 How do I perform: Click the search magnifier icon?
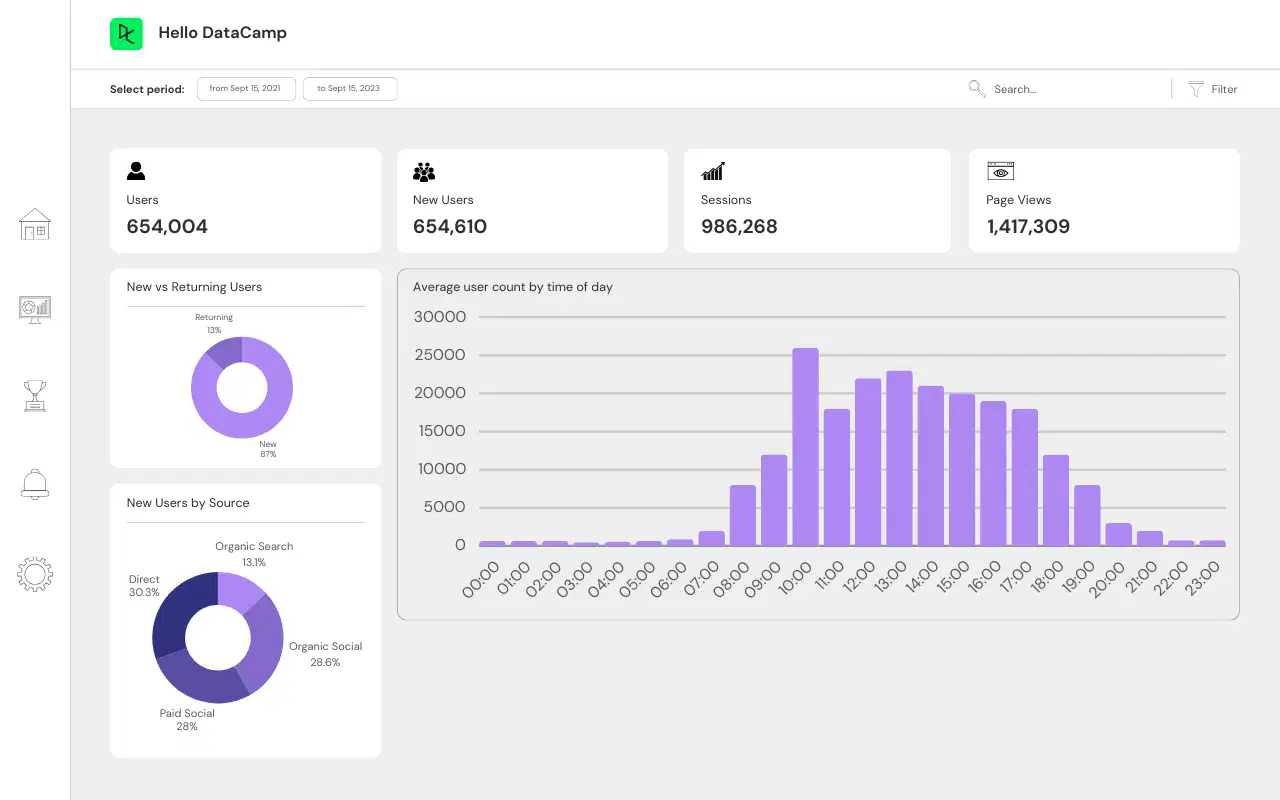pyautogui.click(x=977, y=89)
